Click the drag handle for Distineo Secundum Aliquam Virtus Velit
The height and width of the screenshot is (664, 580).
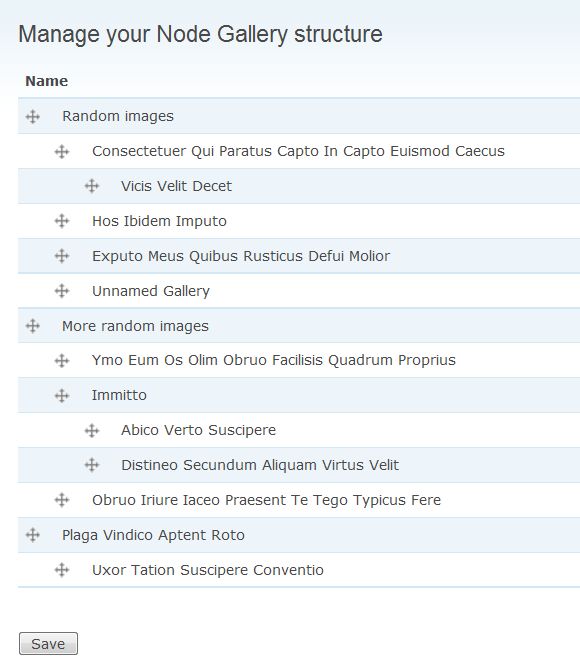coord(92,465)
